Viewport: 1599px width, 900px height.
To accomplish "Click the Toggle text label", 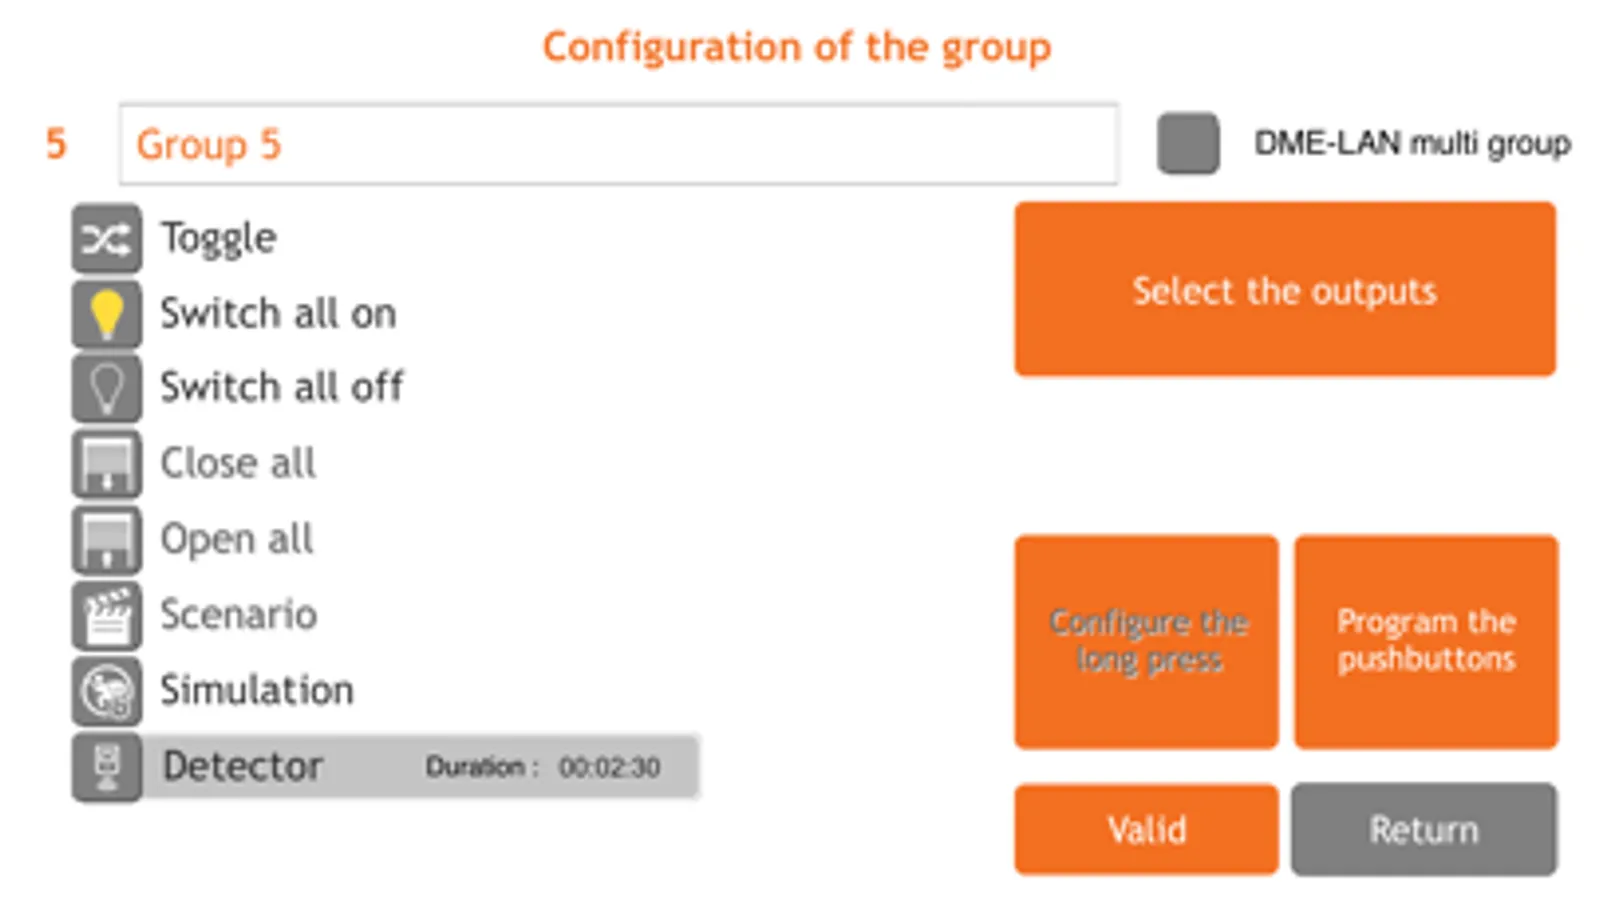I will click(219, 239).
